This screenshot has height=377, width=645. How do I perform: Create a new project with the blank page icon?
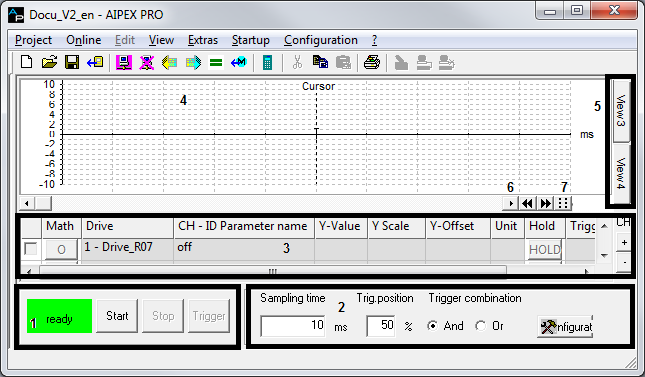pyautogui.click(x=27, y=62)
